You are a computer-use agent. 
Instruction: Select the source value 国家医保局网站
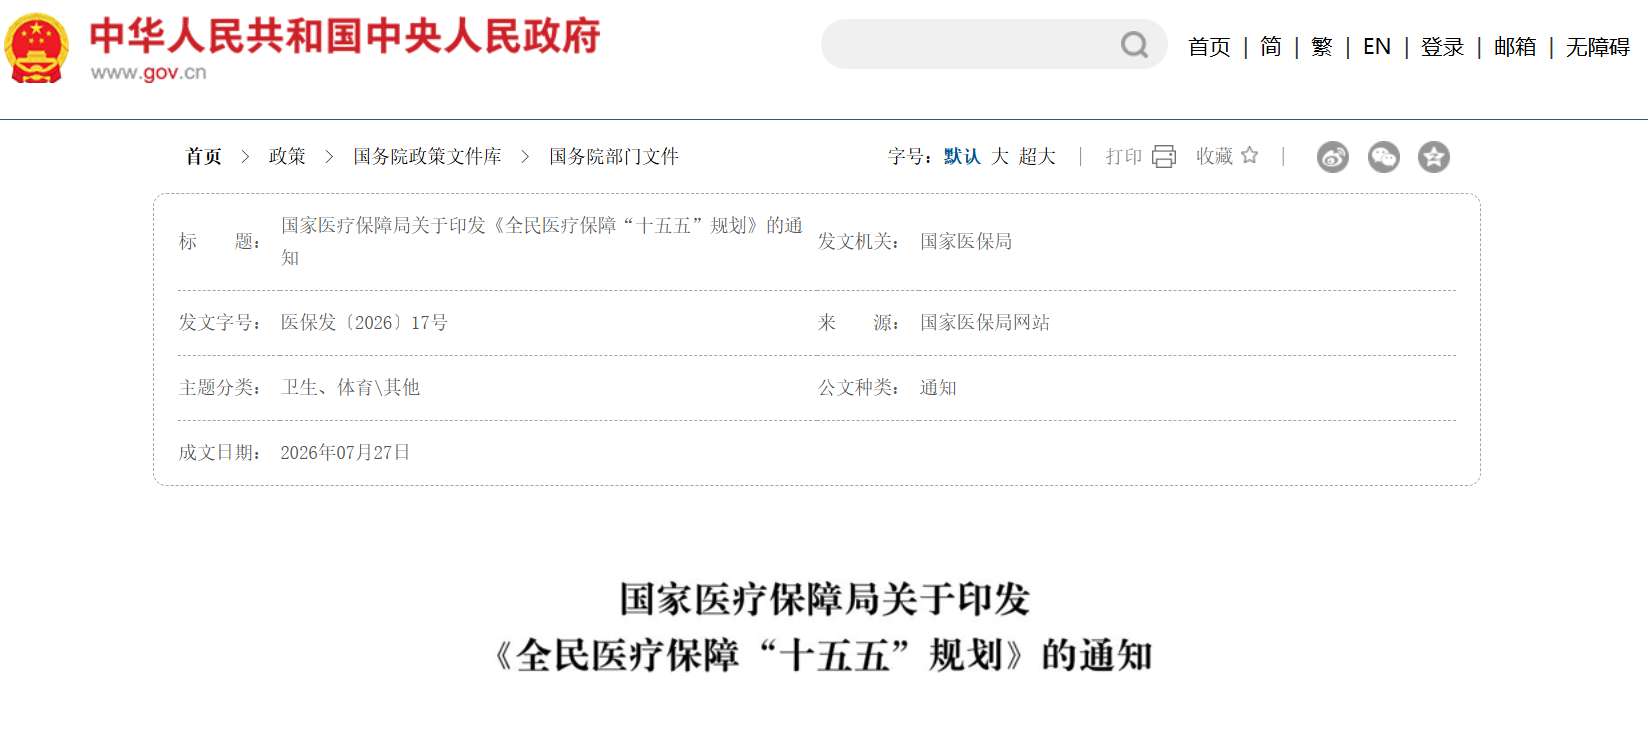[x=985, y=322]
